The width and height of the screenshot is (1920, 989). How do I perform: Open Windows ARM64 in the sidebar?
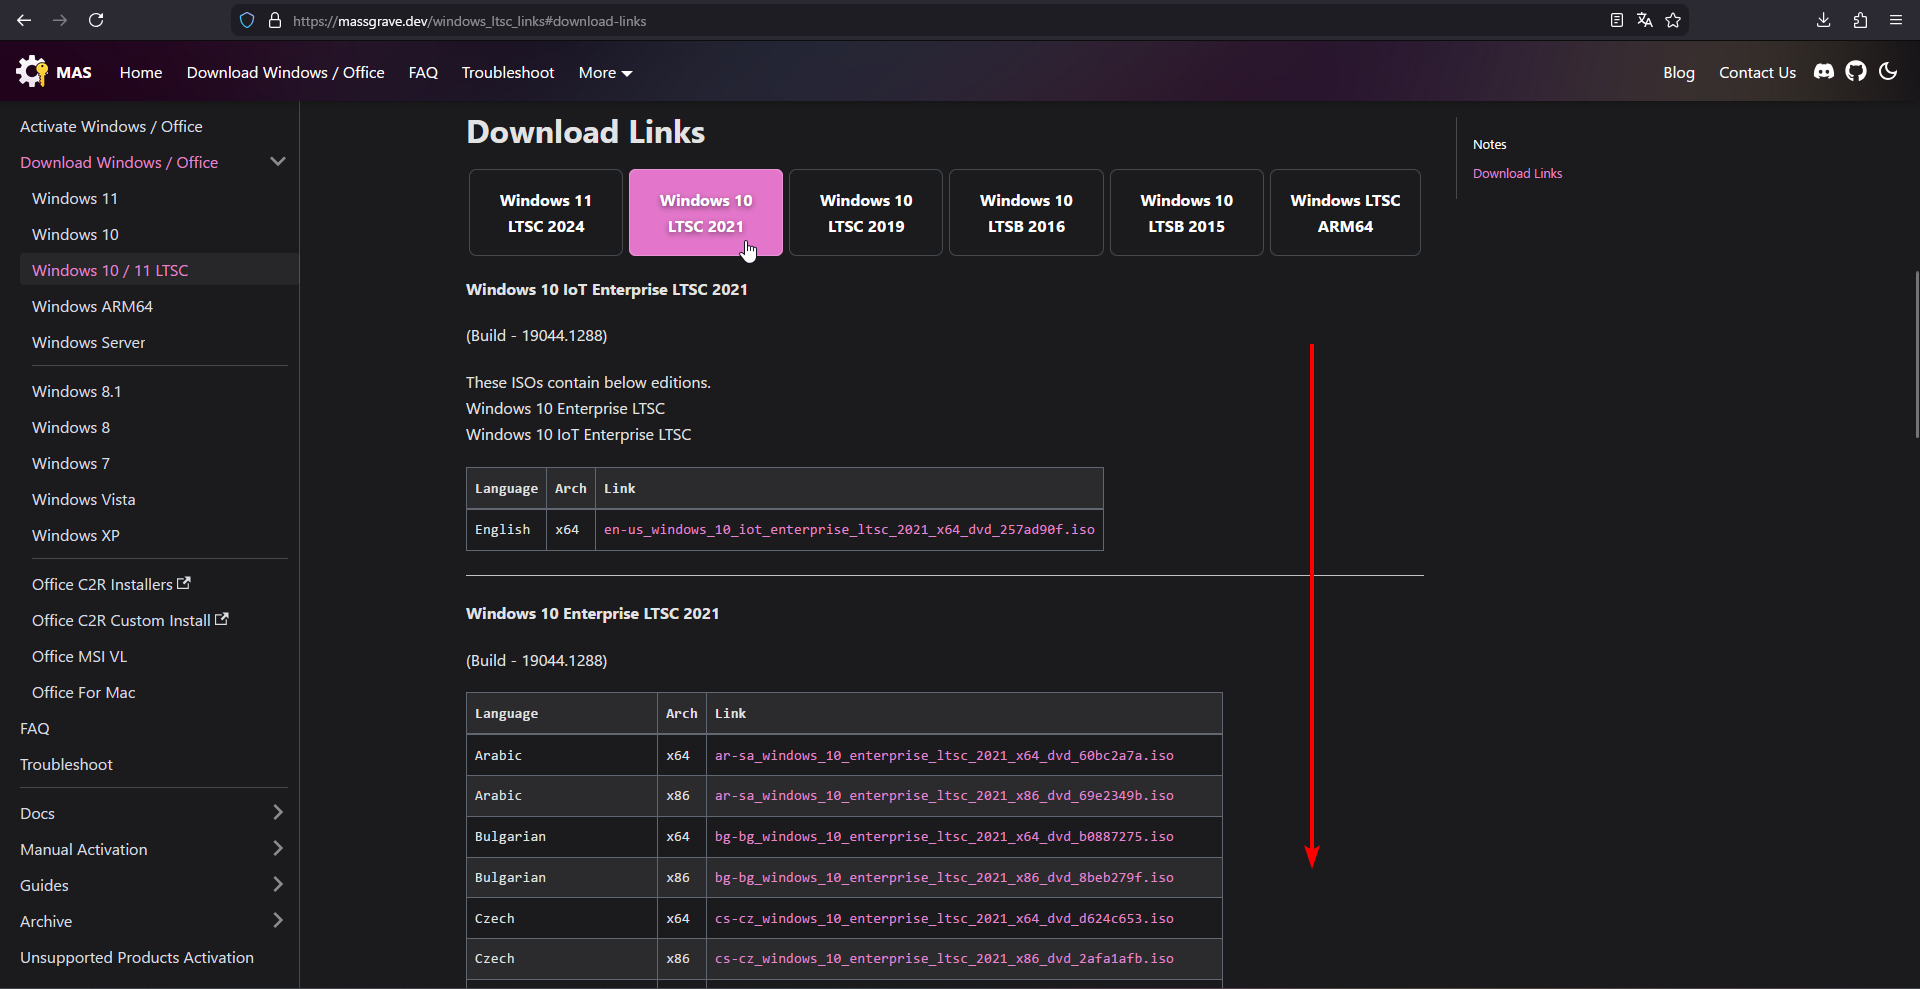(x=92, y=306)
